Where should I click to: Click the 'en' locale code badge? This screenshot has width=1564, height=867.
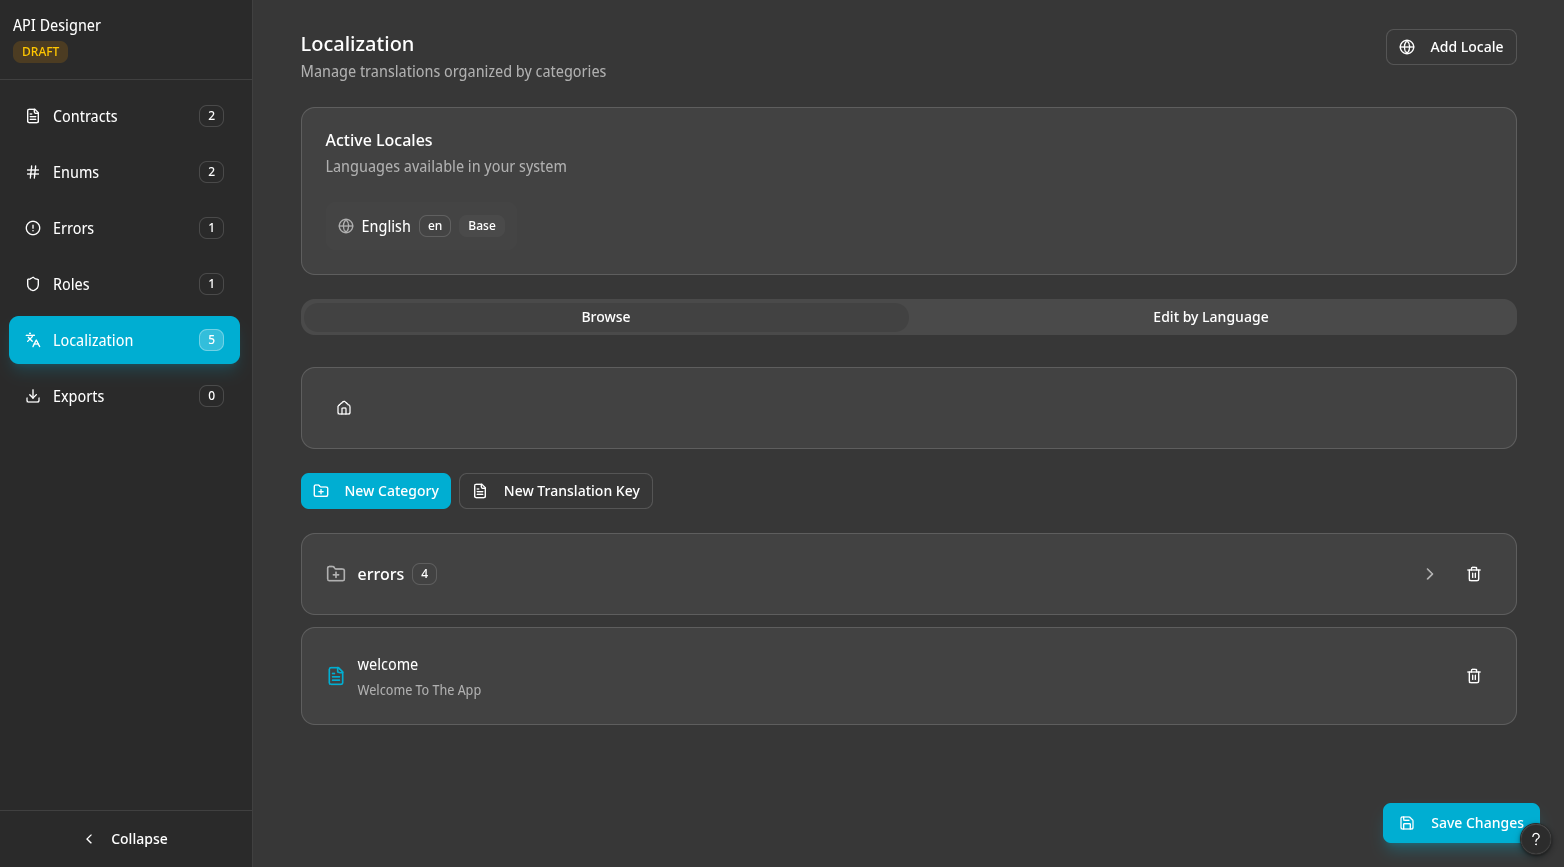(x=435, y=226)
